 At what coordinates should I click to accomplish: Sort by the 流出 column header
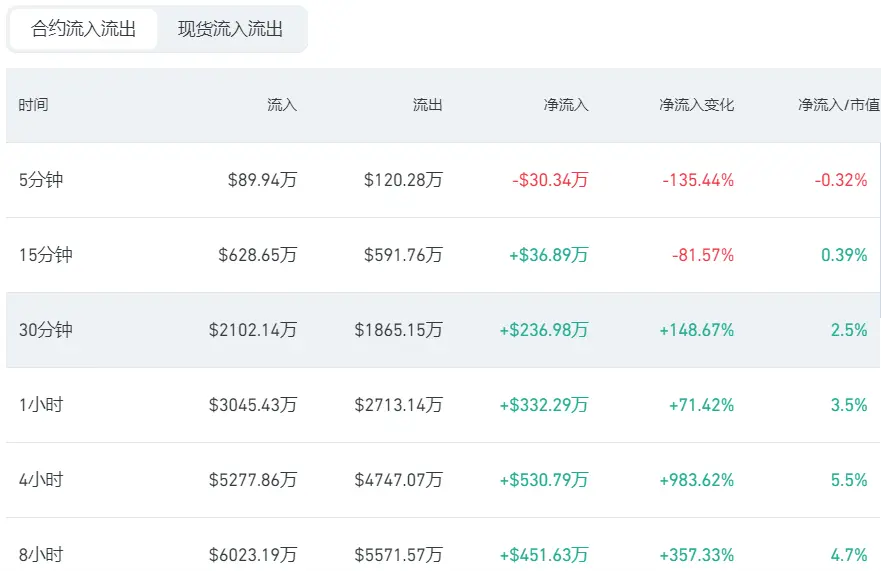pos(428,105)
